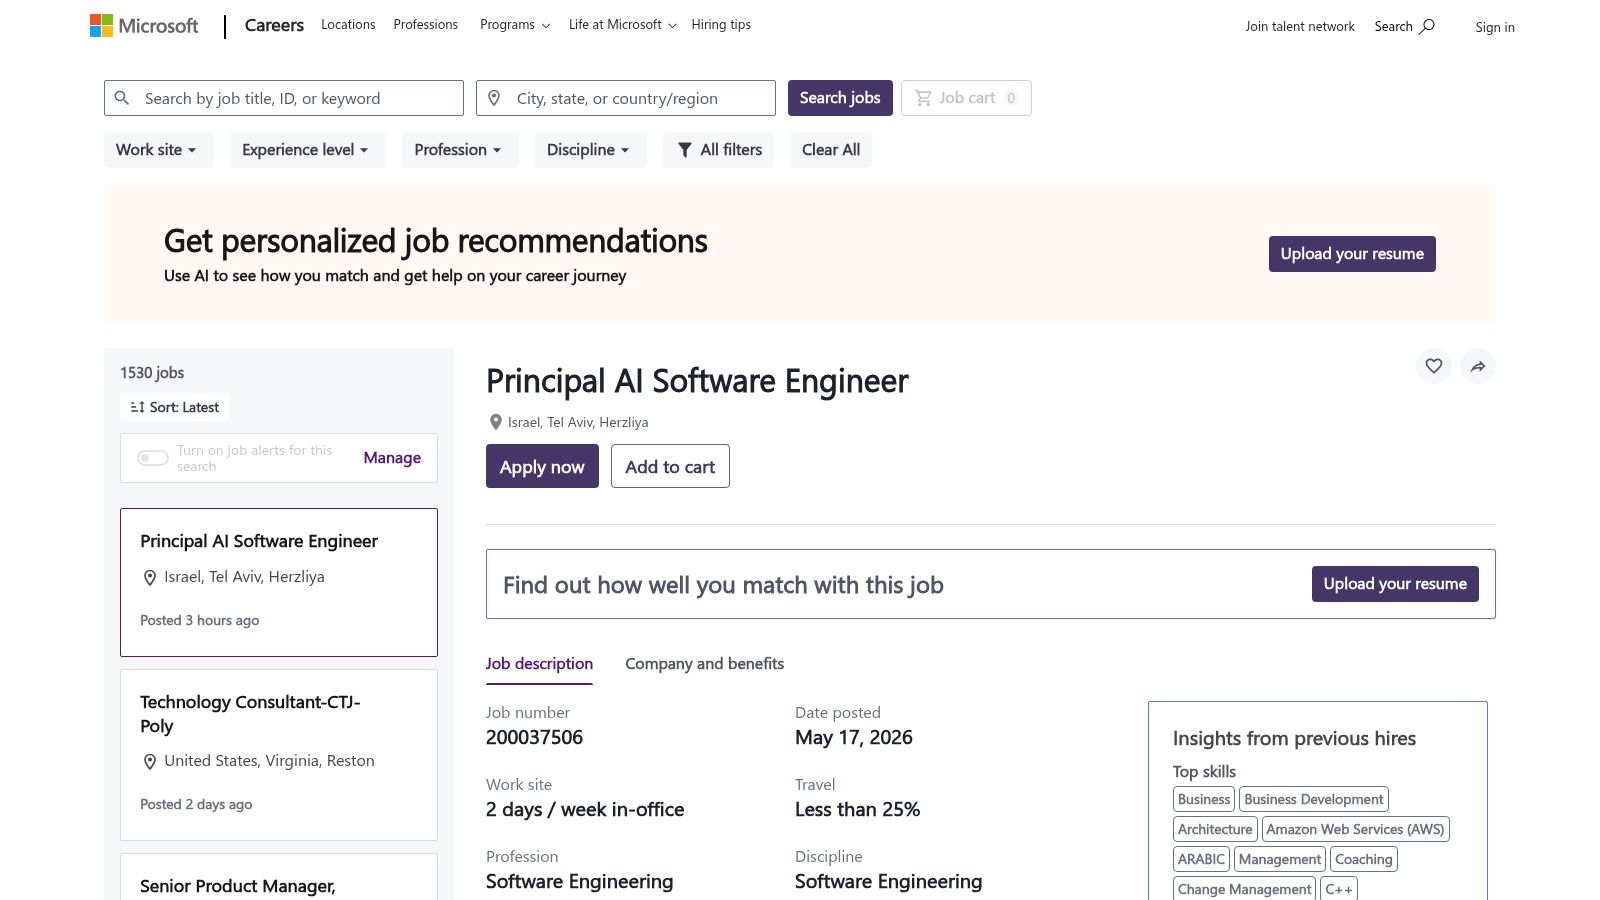
Task: Click the Manage alerts link
Action: coord(392,458)
